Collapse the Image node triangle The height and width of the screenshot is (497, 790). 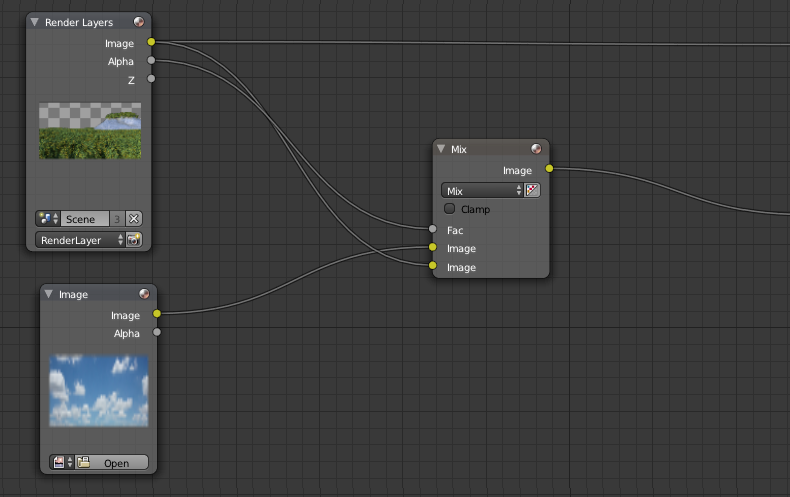tap(48, 294)
